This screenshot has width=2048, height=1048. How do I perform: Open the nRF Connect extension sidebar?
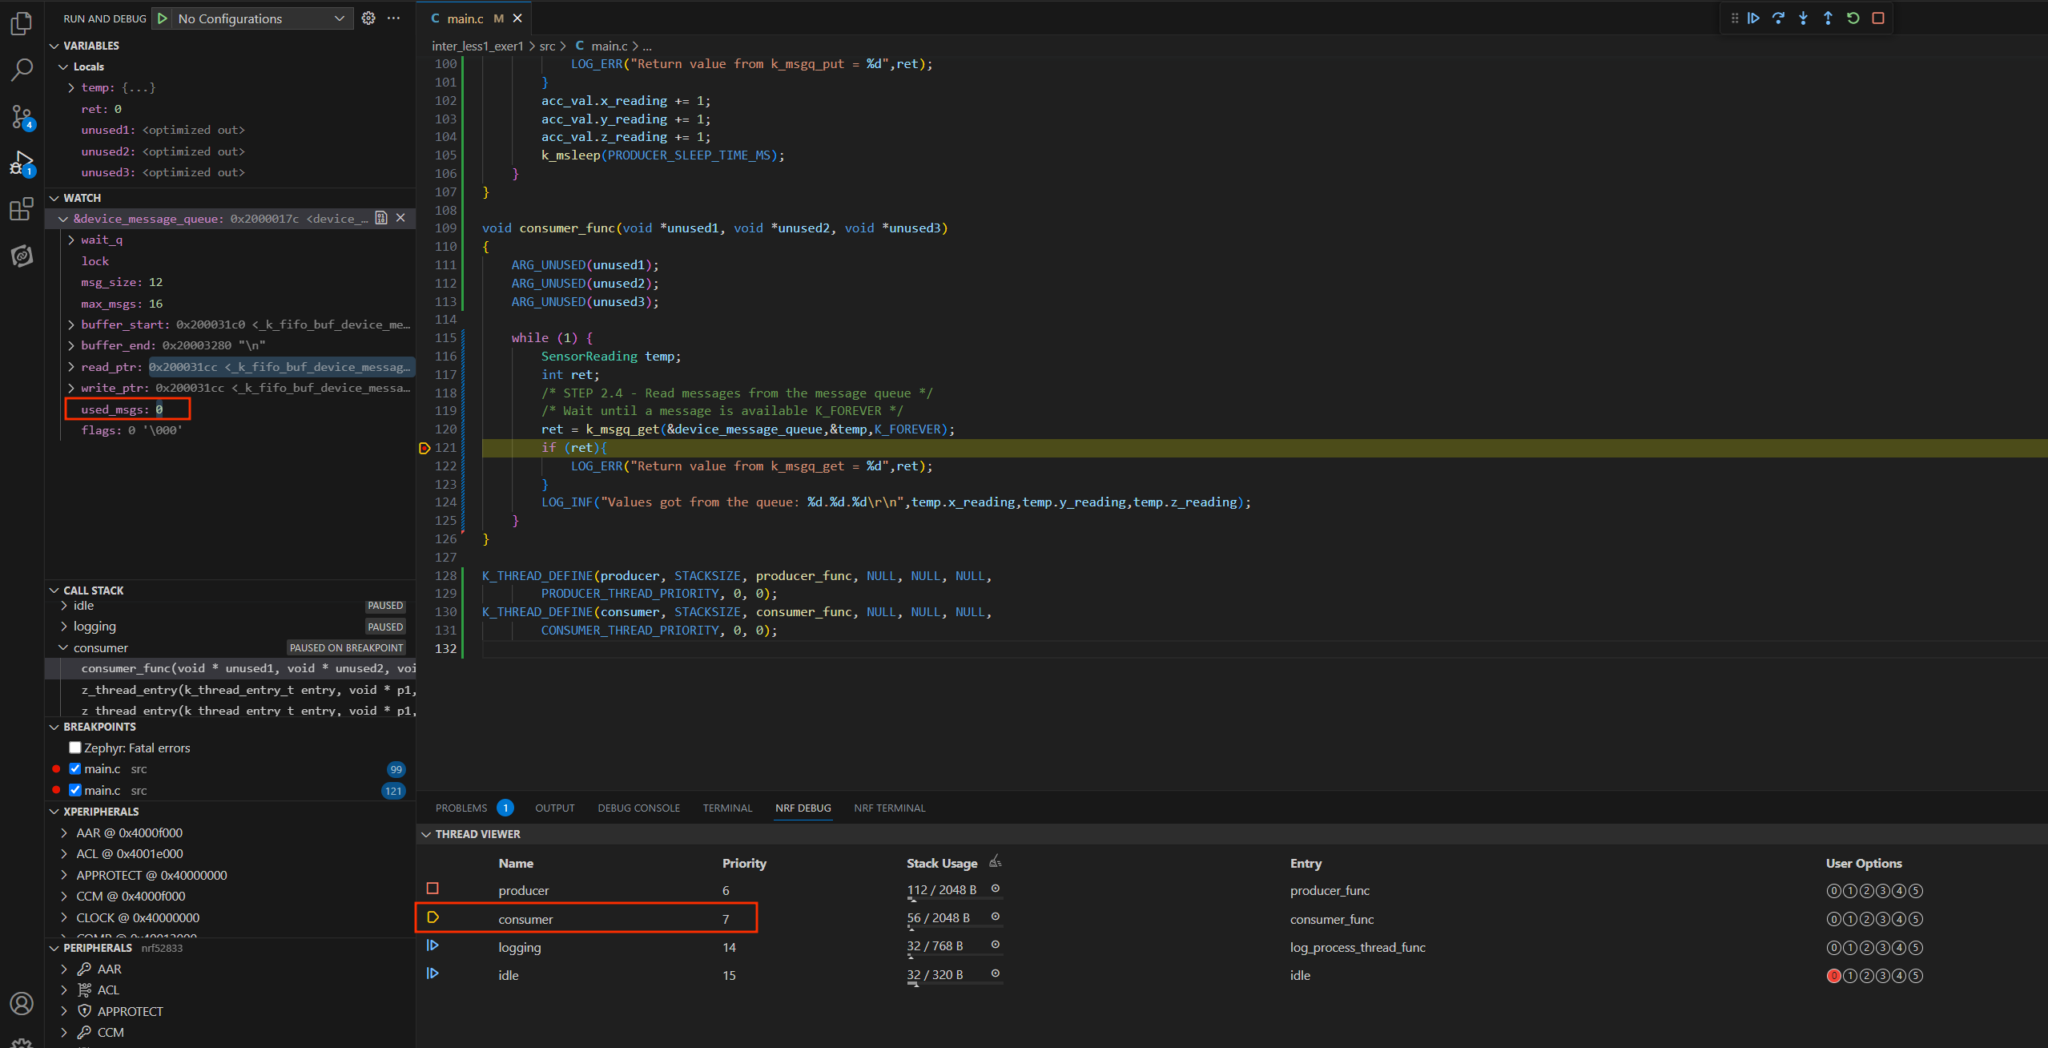[x=22, y=255]
